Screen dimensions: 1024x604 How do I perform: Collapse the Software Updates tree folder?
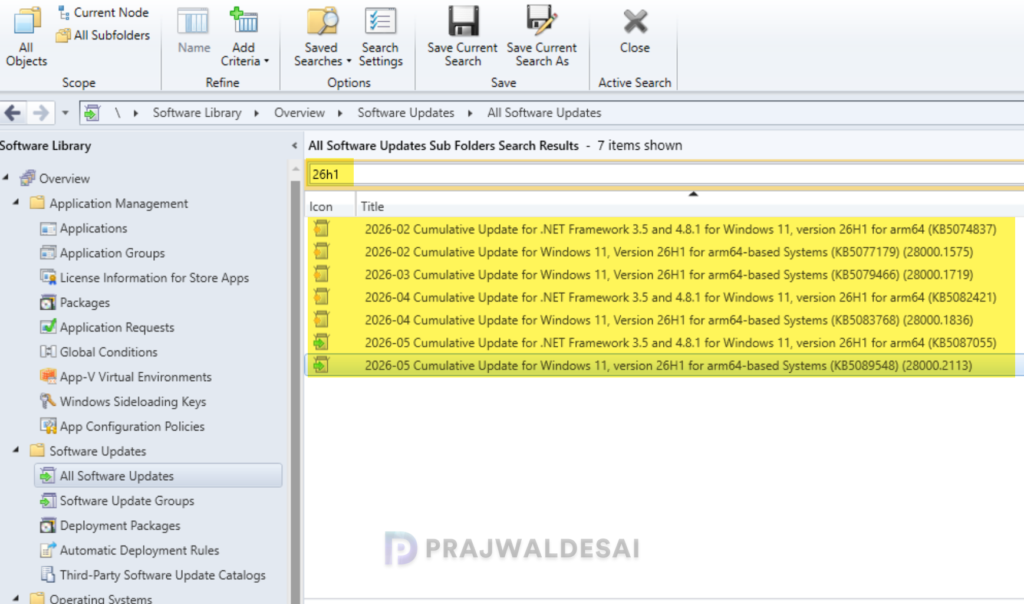coord(16,450)
